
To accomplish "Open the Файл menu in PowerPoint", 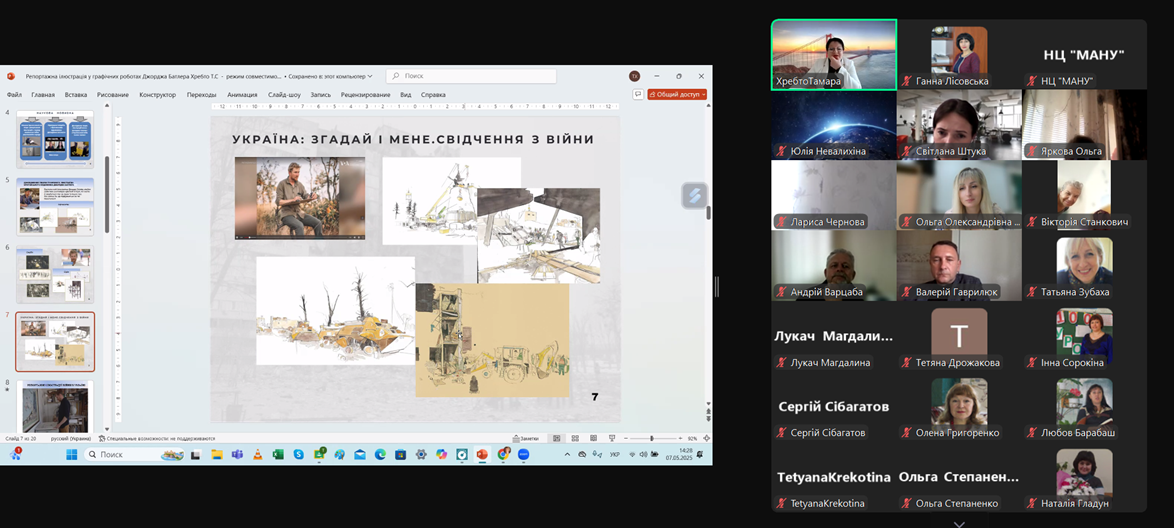I will 14,95.
